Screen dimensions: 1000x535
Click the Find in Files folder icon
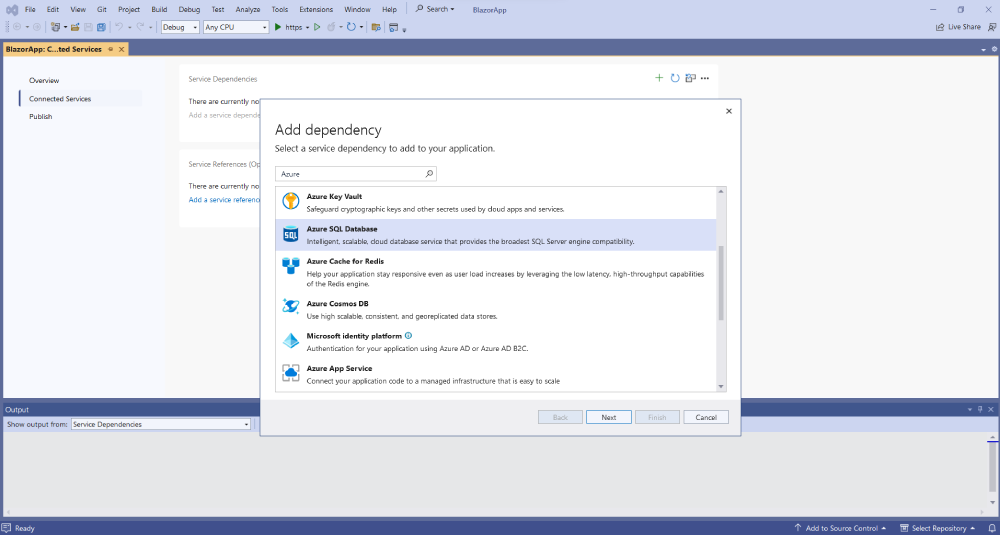point(376,27)
